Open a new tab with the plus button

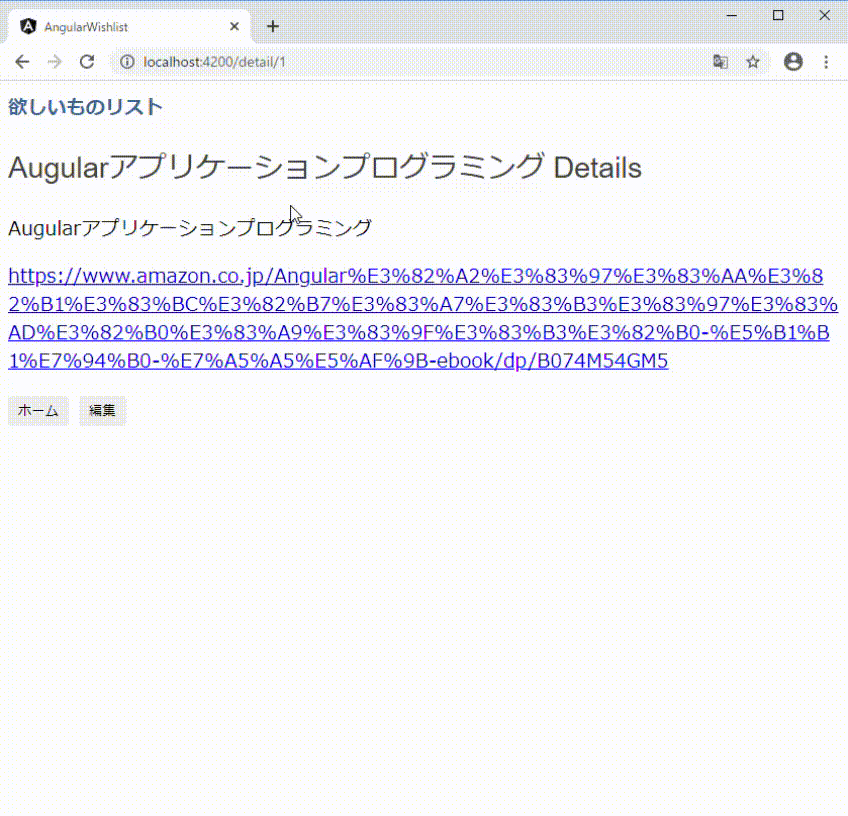273,26
